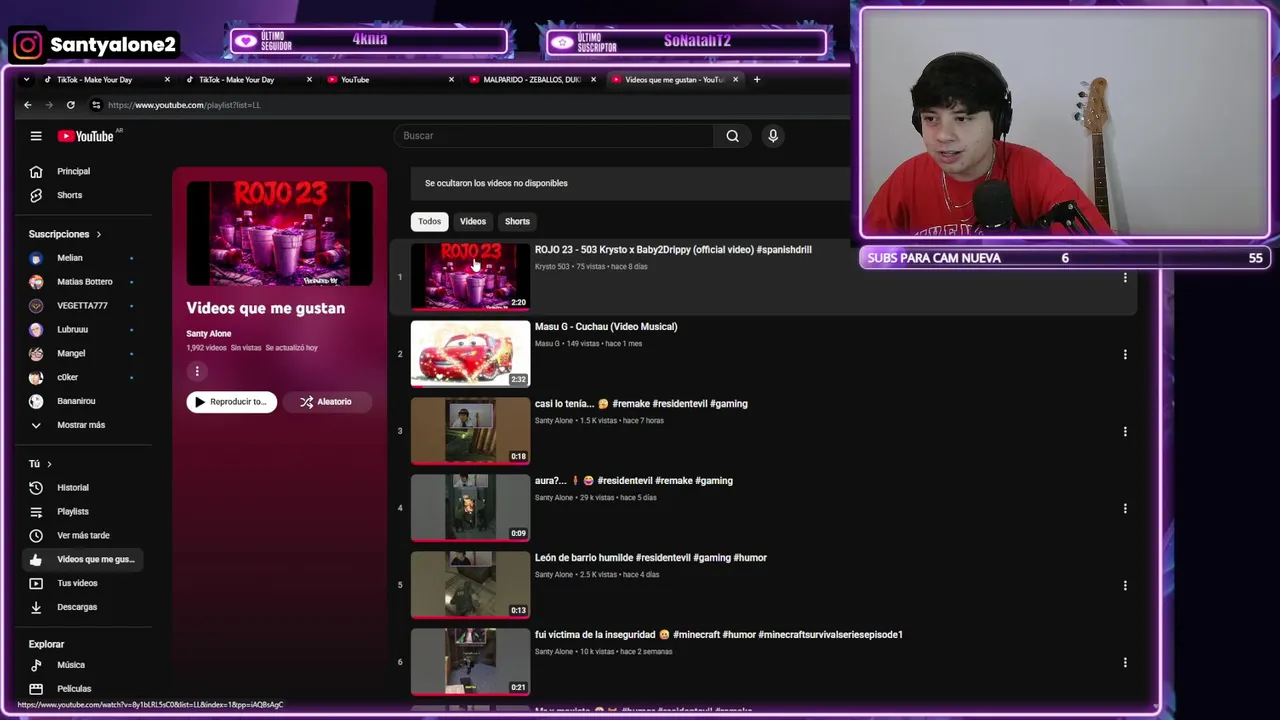Open Masu G channel link
This screenshot has height=720, width=1280.
547,344
